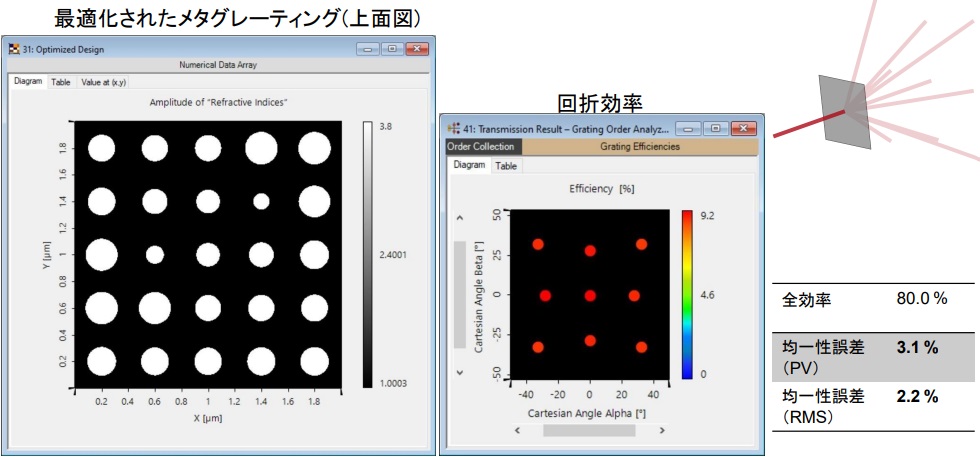Close the Optimized Design window

click(416, 48)
